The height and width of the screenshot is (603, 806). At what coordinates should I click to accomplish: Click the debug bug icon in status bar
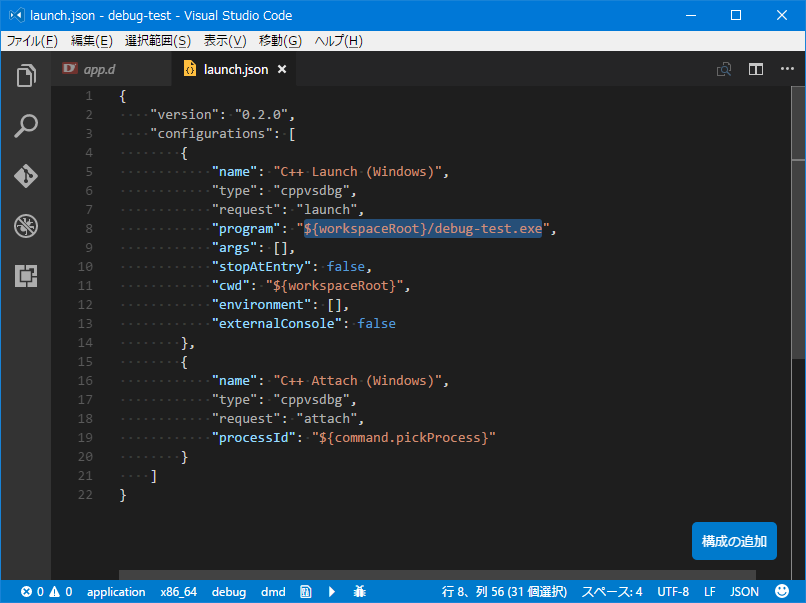click(x=360, y=592)
